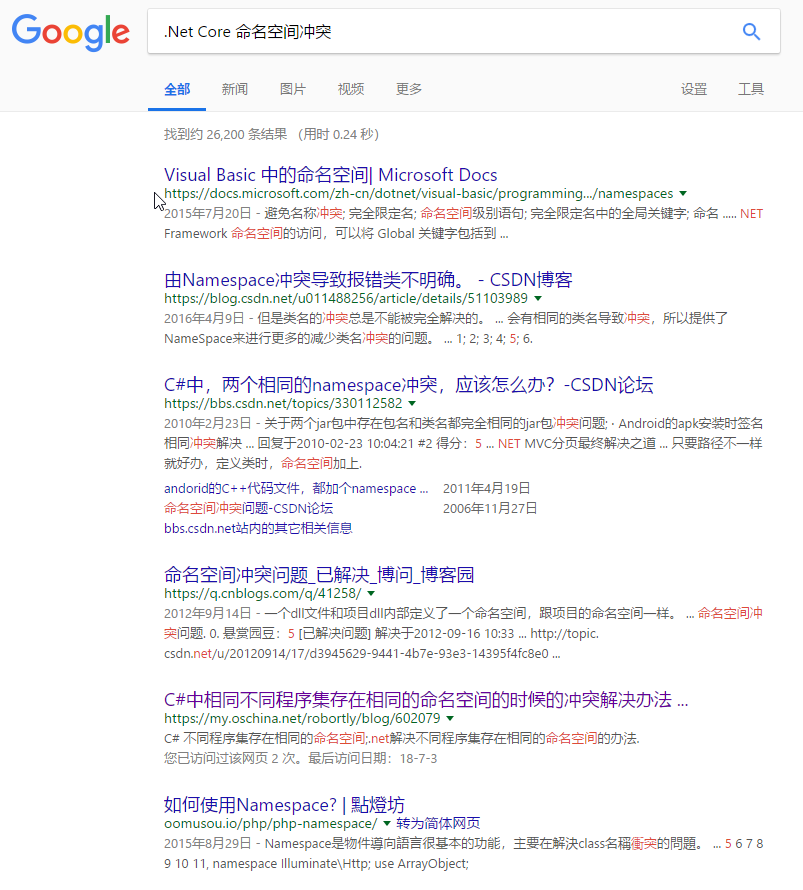Open 如何使用Namespace? 點燈坊 result
This screenshot has width=803, height=890.
click(x=284, y=805)
